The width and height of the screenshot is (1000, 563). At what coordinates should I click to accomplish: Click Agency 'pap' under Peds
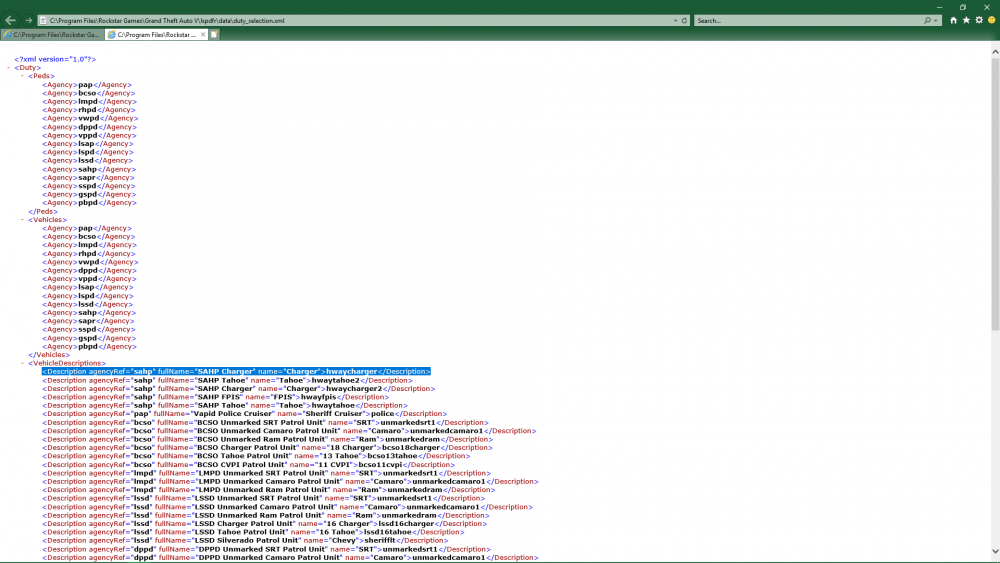tap(87, 85)
